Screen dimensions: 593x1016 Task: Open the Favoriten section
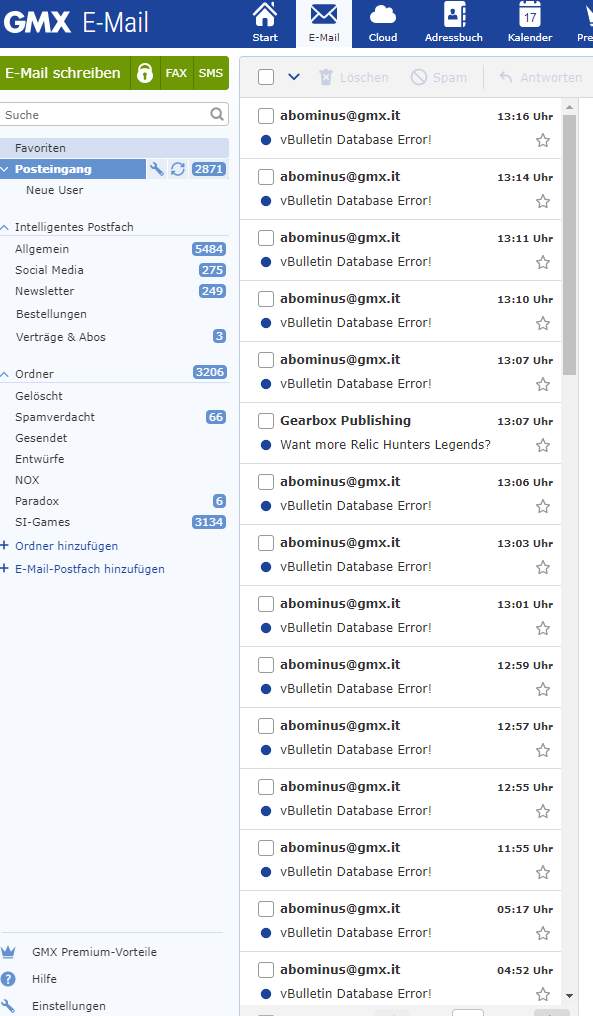click(x=114, y=148)
